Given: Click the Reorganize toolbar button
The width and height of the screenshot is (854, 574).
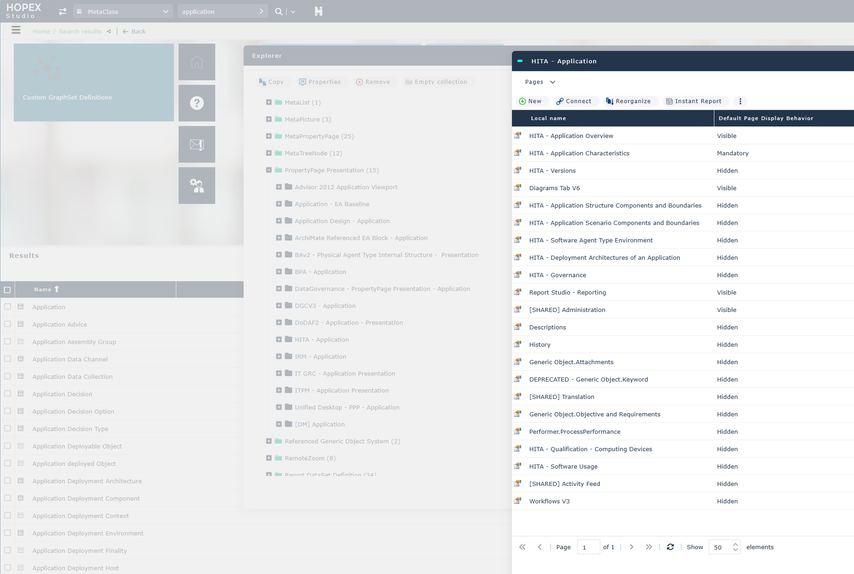Looking at the screenshot, I should point(628,101).
